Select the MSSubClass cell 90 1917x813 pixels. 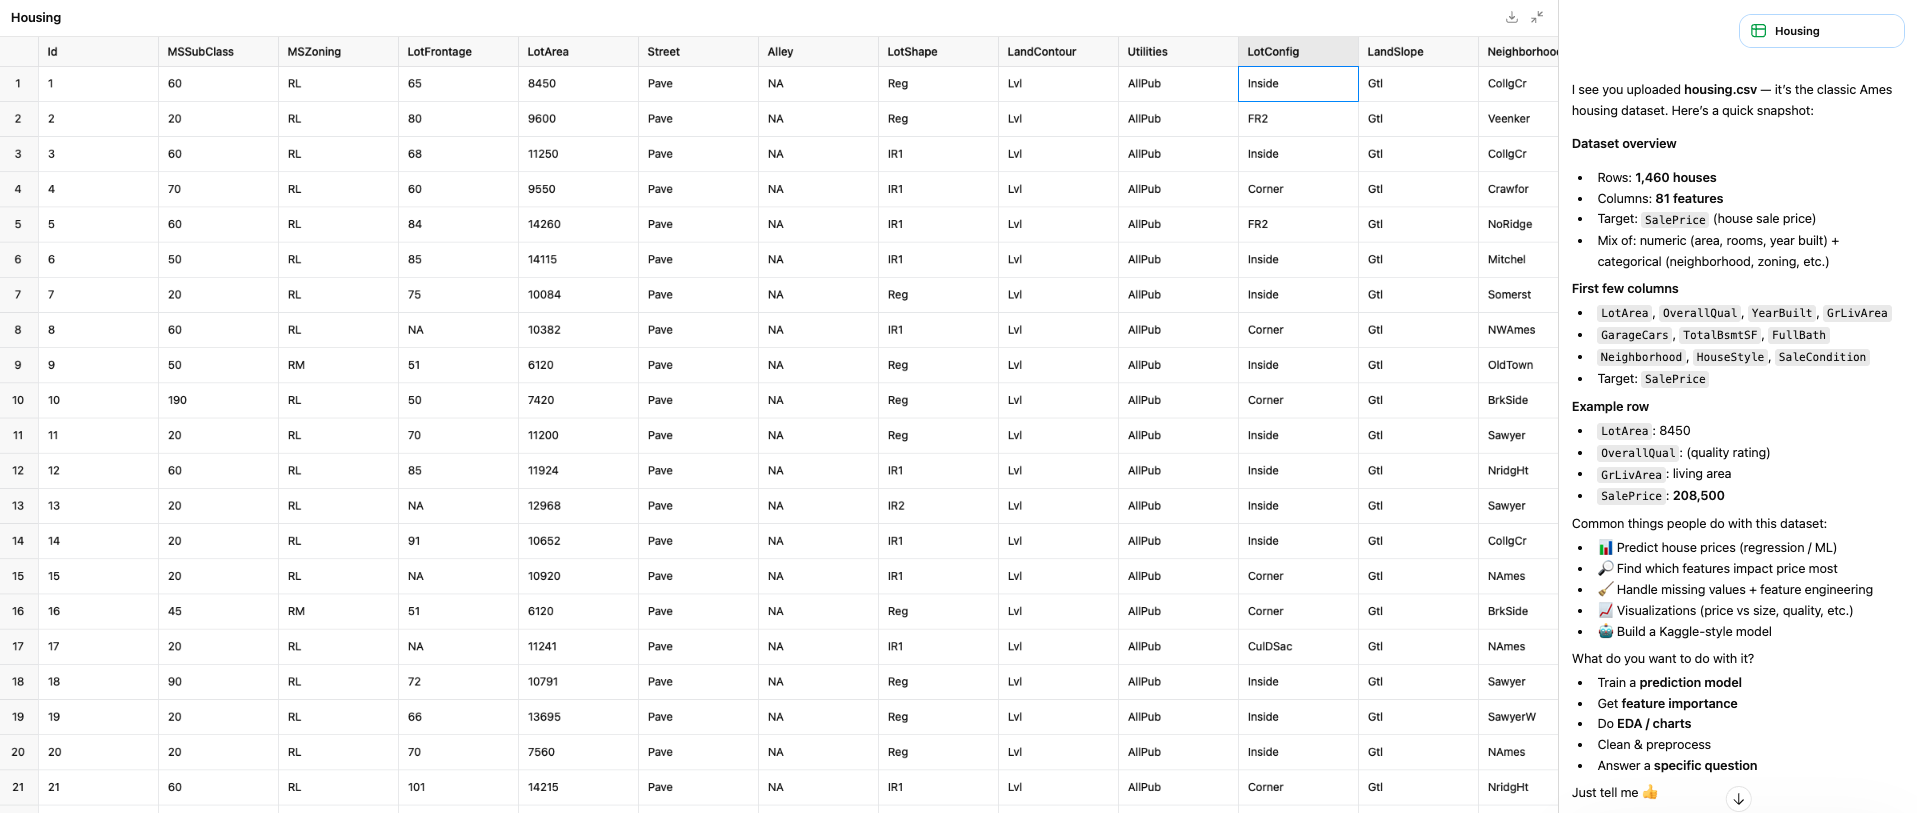click(218, 682)
